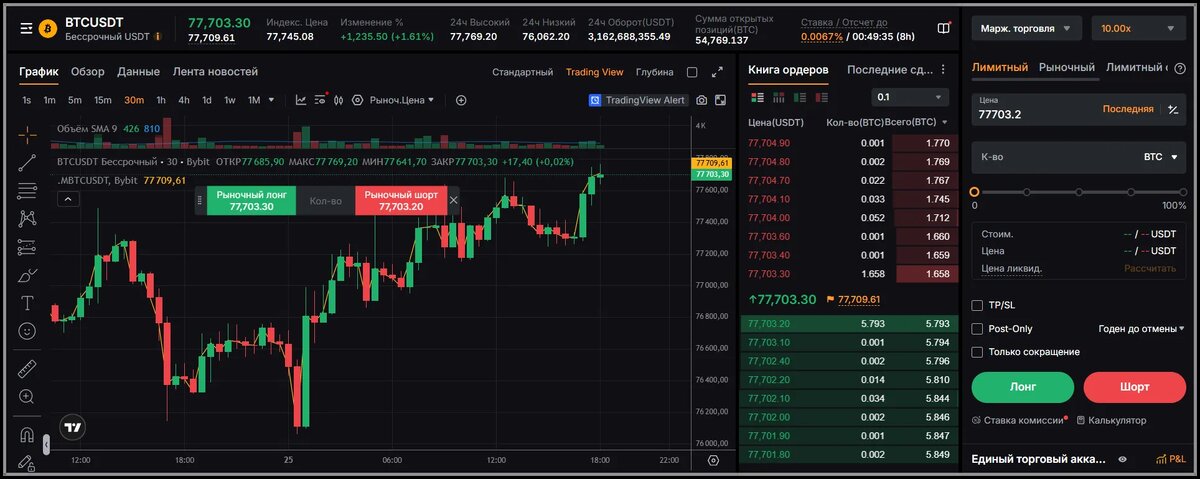The width and height of the screenshot is (1200, 479).
Task: Switch to the Последние сделки tab
Action: pyautogui.click(x=890, y=70)
